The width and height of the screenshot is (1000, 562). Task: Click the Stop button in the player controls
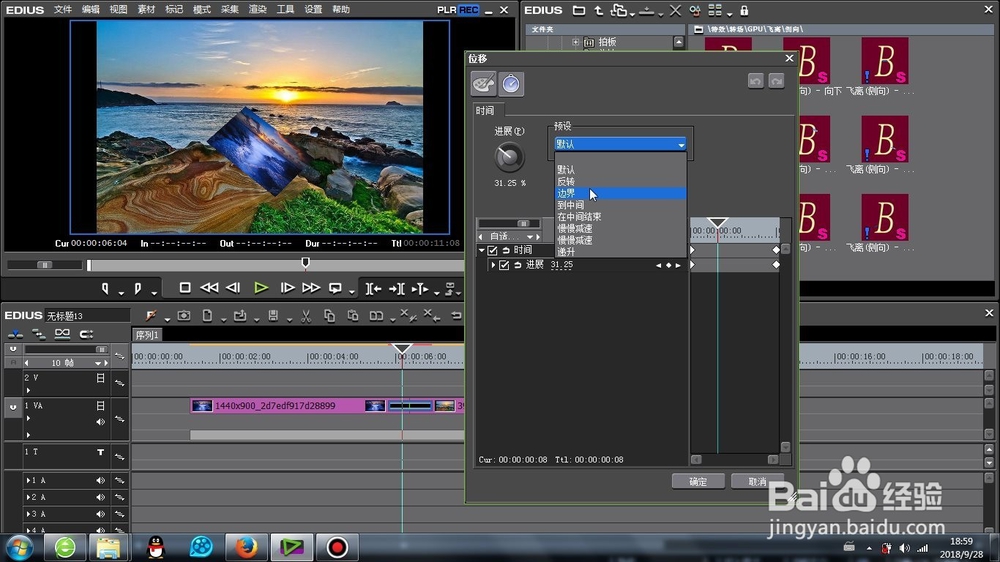[185, 288]
